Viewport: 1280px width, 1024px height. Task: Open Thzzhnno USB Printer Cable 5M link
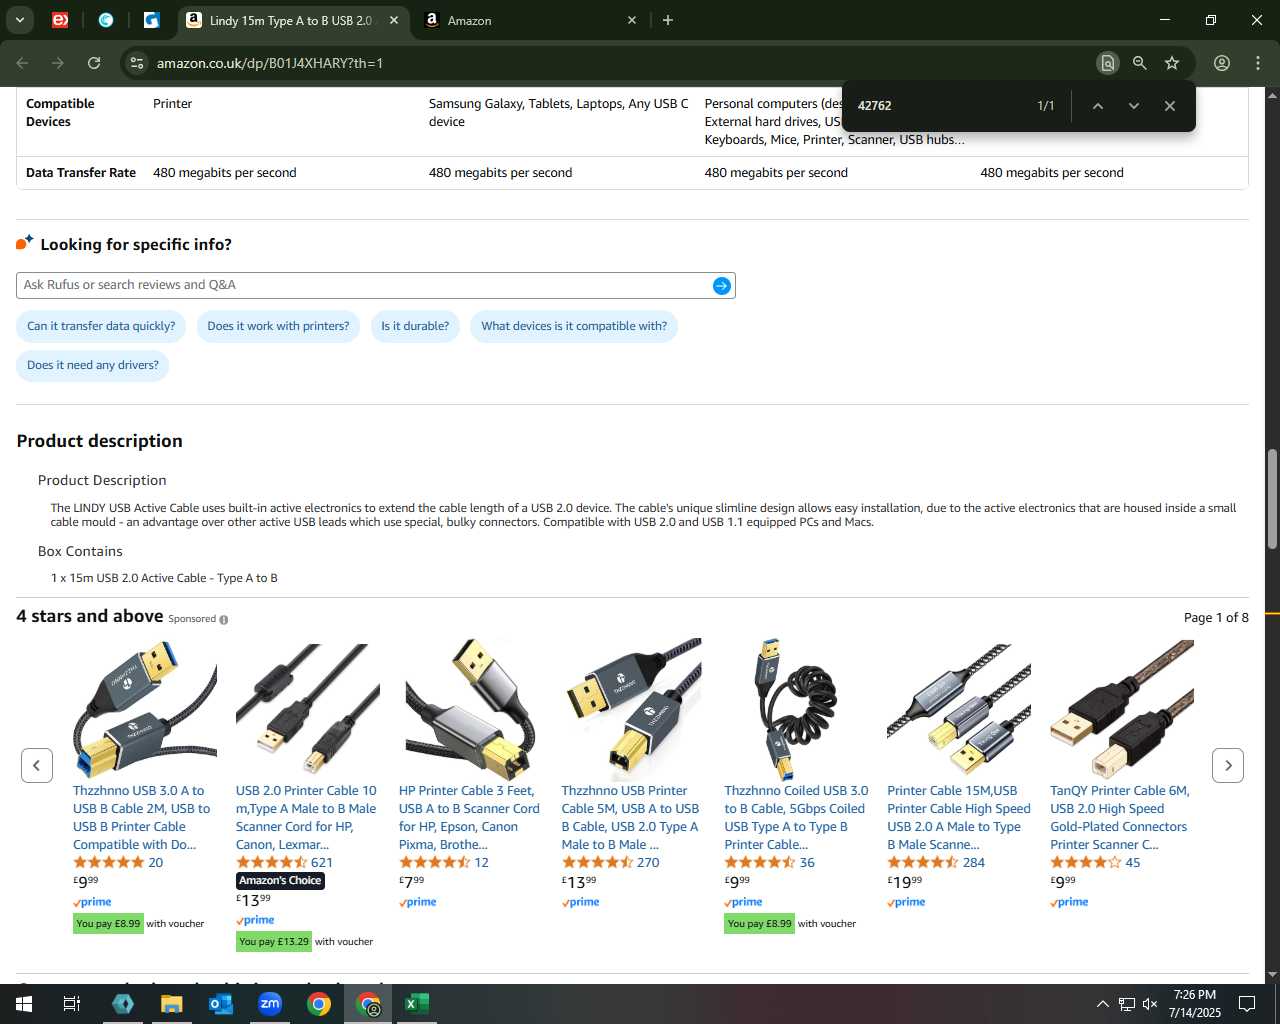pos(630,818)
